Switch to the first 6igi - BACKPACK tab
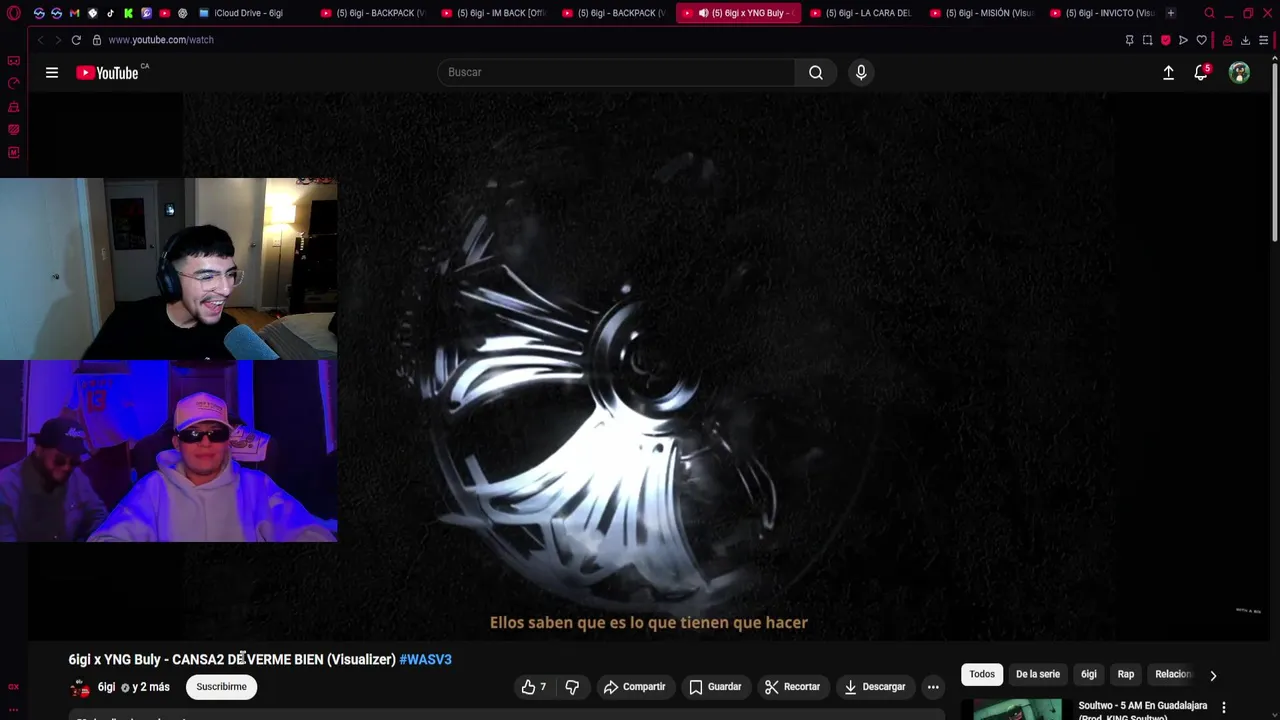Screen dimensions: 1280x720 click(375, 13)
